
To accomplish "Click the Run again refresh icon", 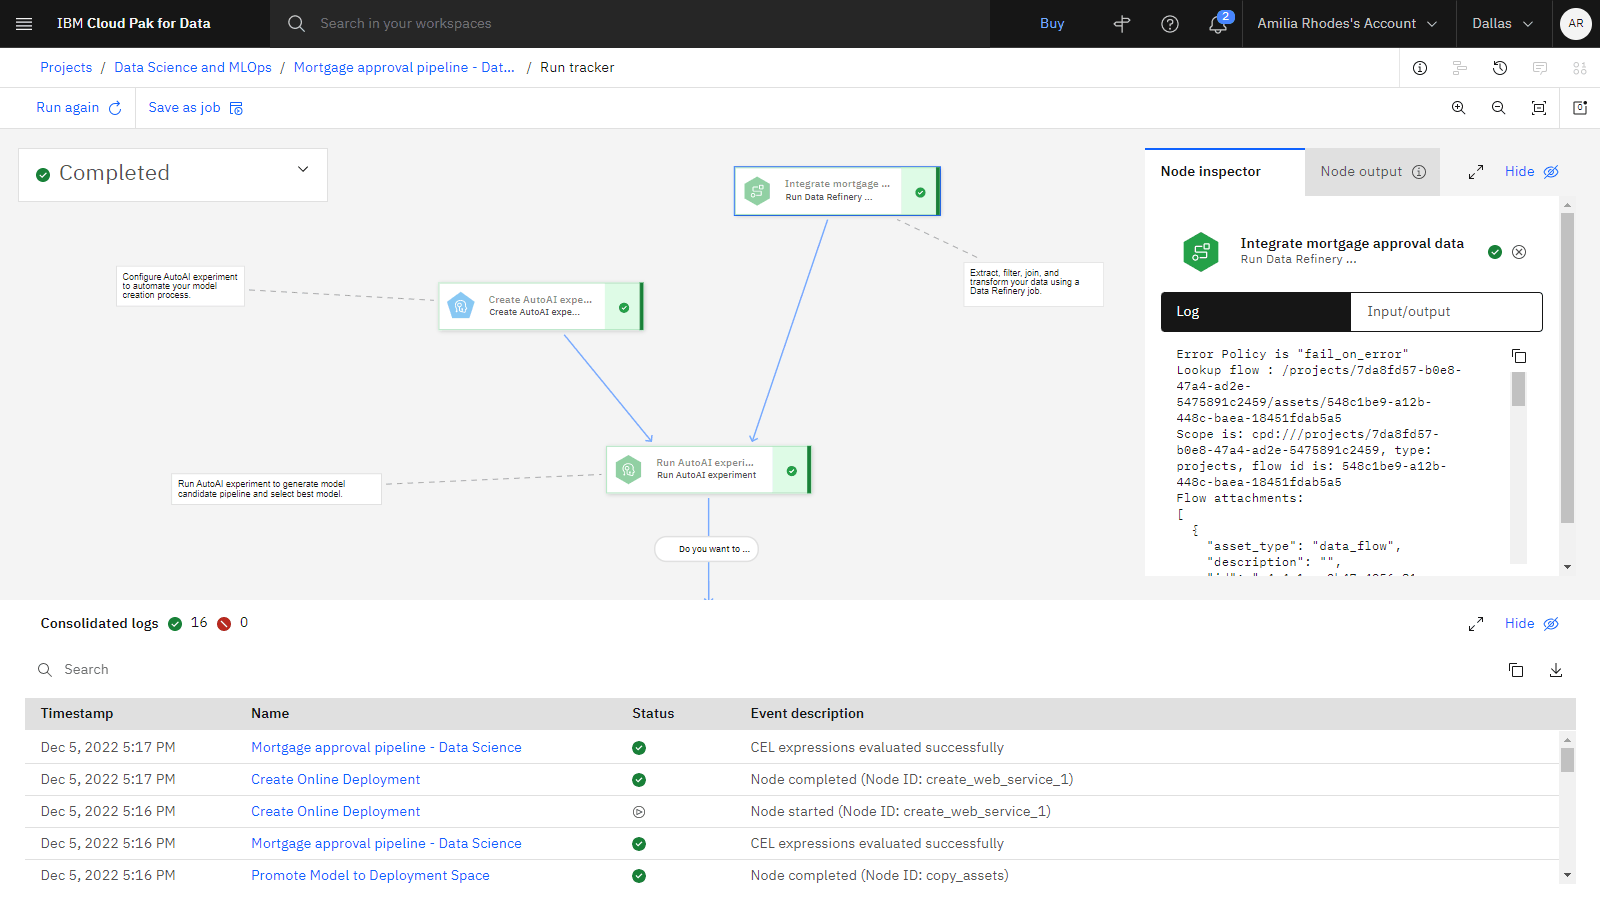I will (x=115, y=108).
